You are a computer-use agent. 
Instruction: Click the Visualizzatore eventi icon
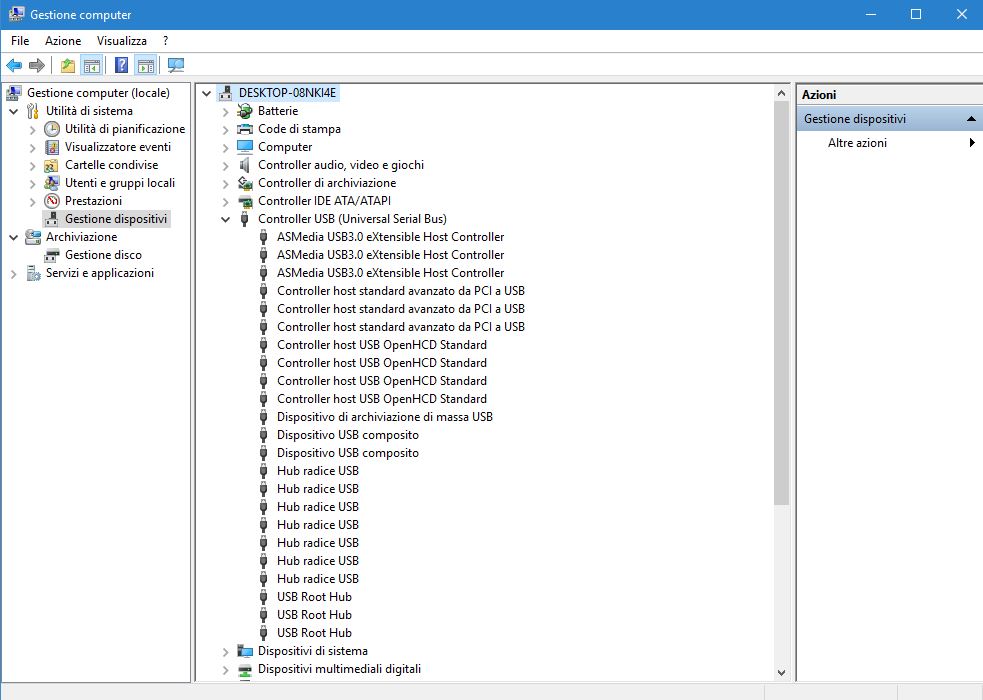click(x=52, y=147)
